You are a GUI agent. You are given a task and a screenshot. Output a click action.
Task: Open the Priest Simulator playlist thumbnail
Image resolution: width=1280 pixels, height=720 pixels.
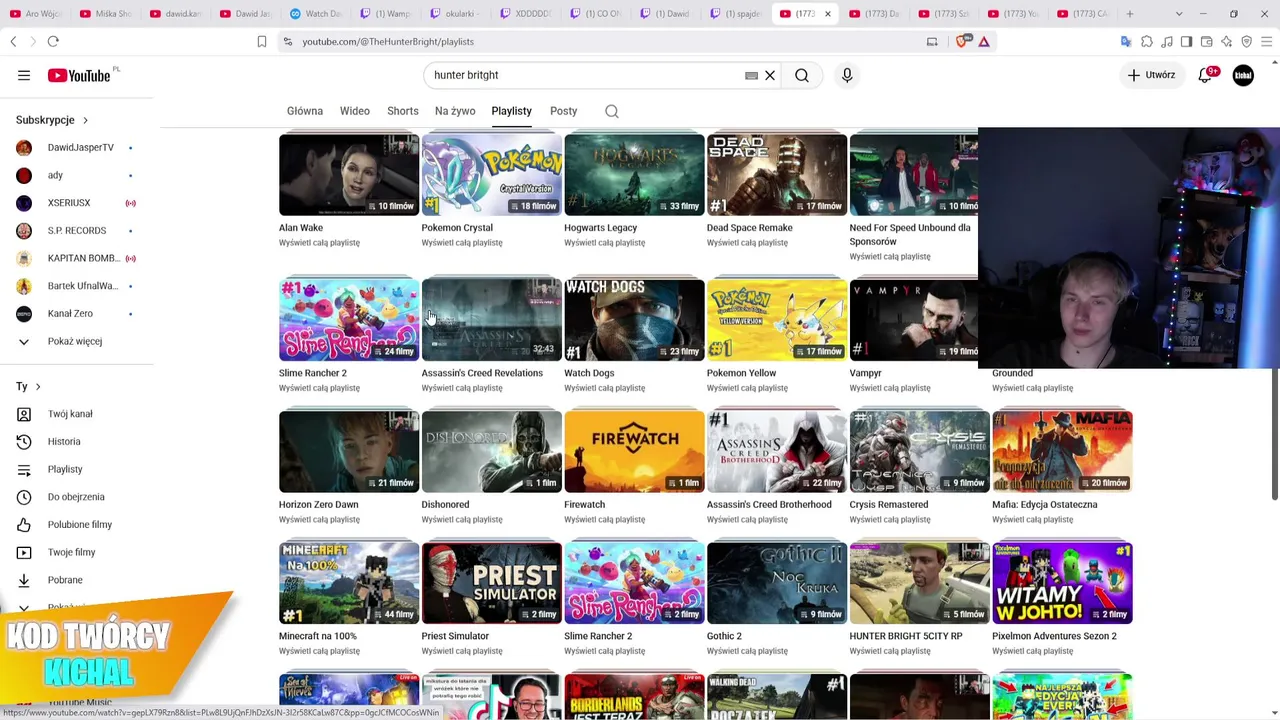pyautogui.click(x=491, y=583)
